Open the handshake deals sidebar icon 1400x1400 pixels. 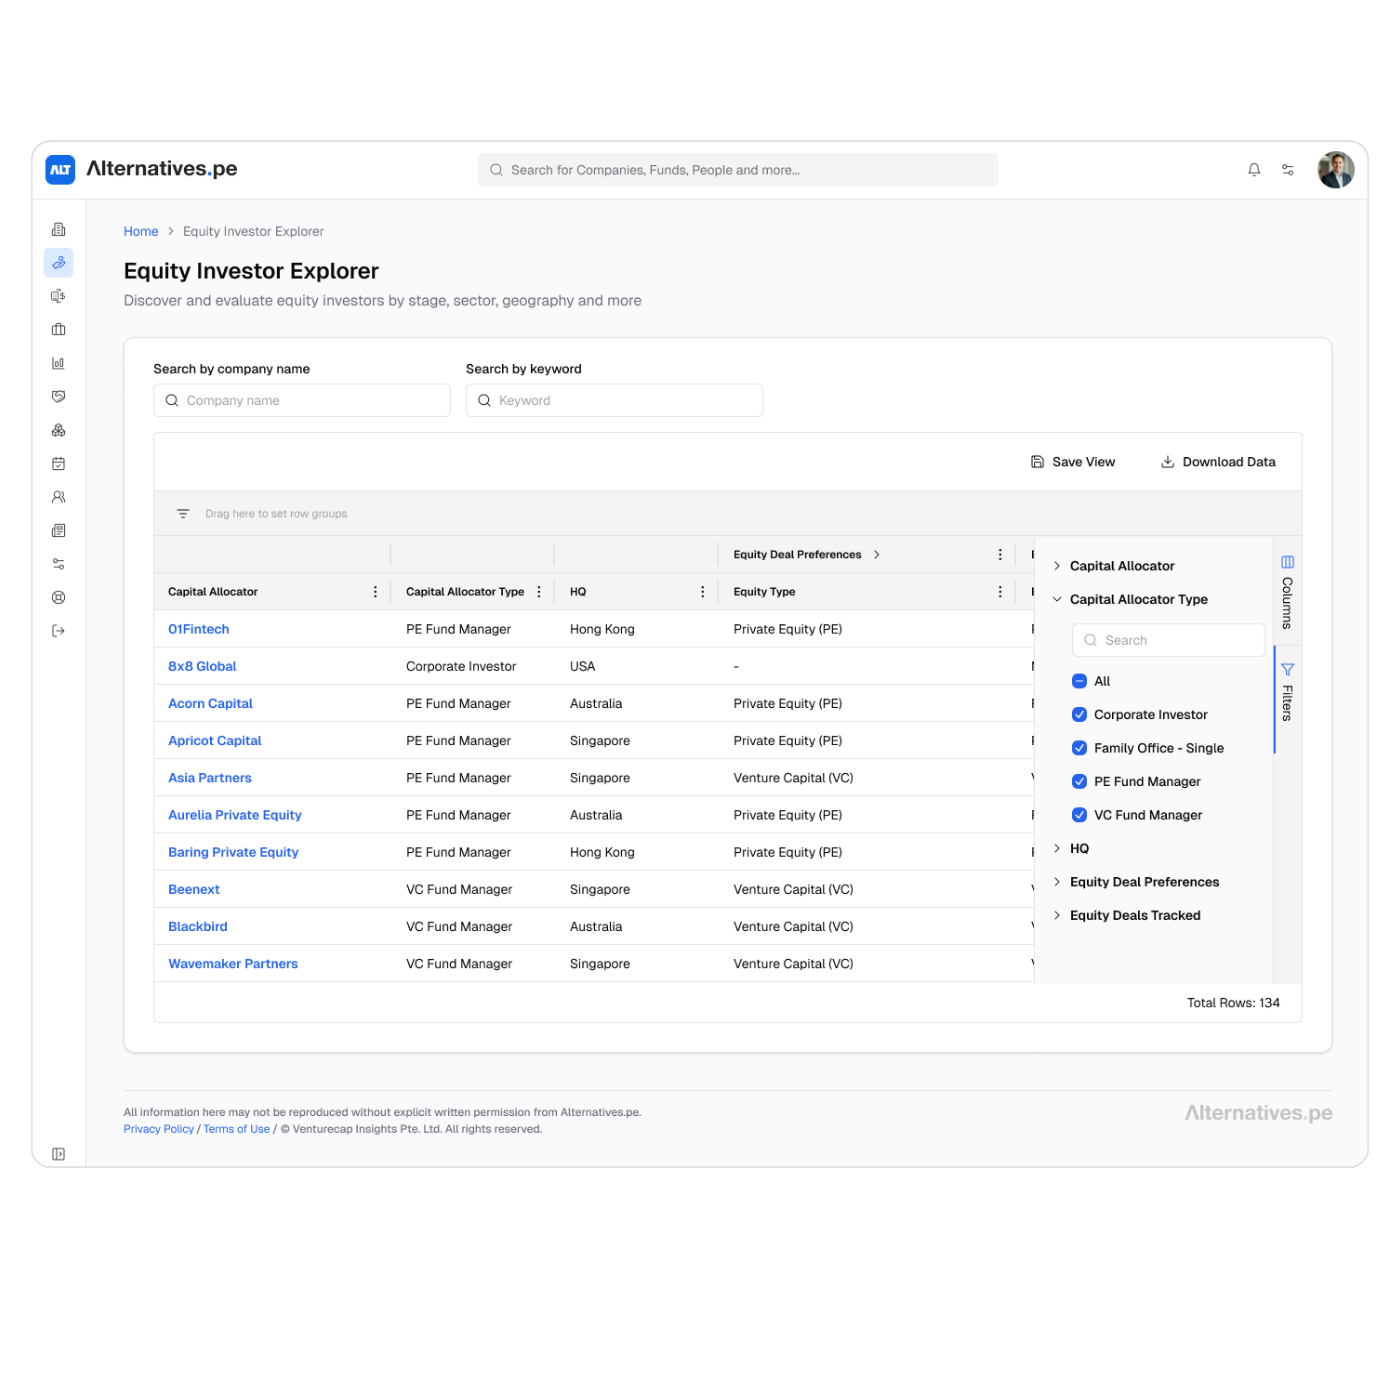[x=59, y=396]
